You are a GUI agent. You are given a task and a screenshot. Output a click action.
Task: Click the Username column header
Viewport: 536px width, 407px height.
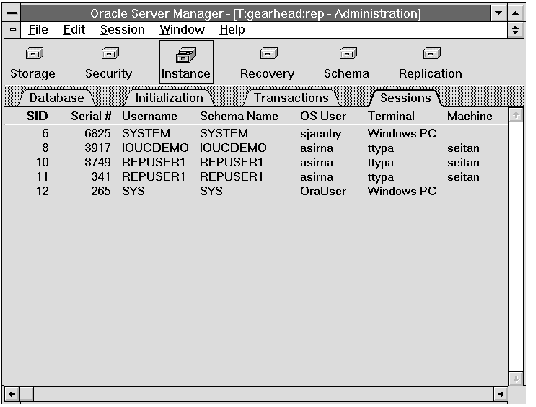click(150, 116)
